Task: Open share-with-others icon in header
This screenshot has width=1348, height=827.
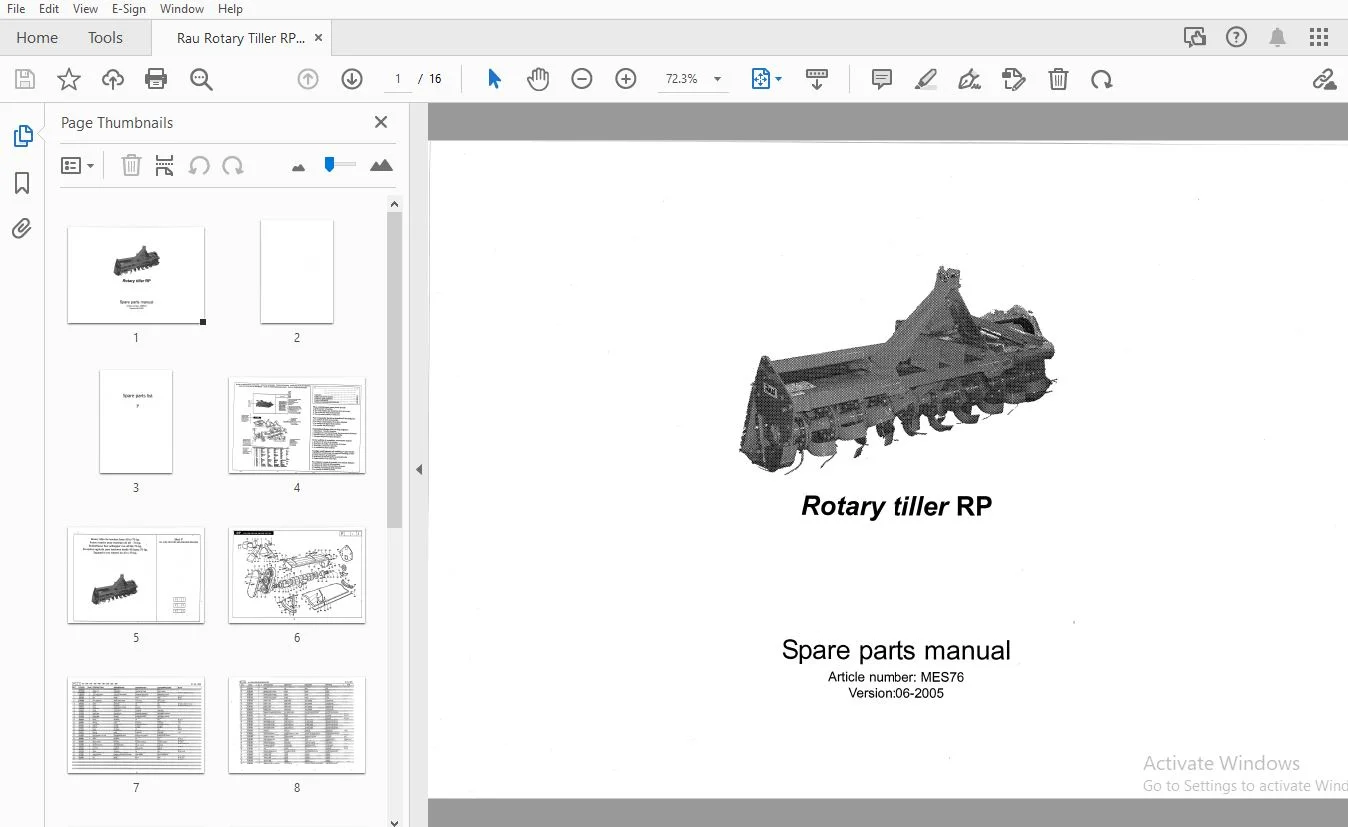Action: click(x=1195, y=38)
